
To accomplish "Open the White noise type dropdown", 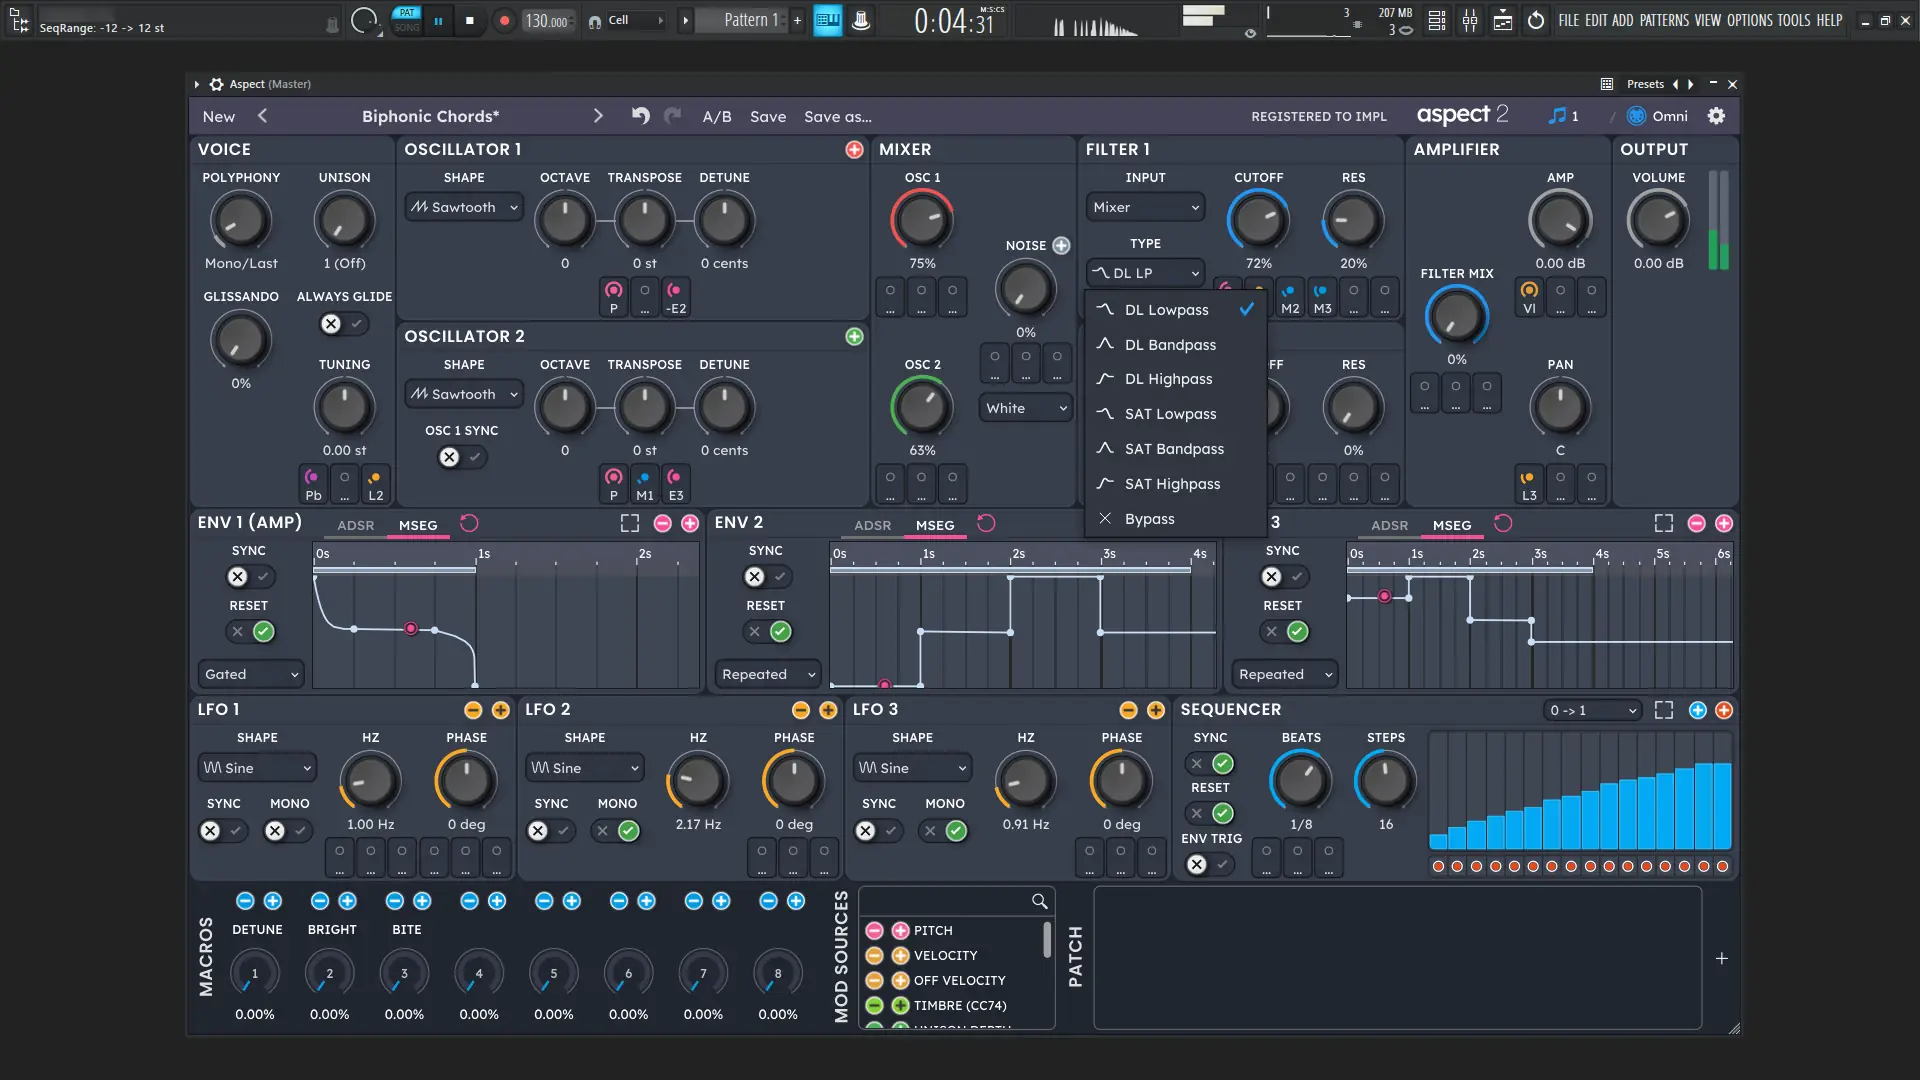I will [1025, 408].
